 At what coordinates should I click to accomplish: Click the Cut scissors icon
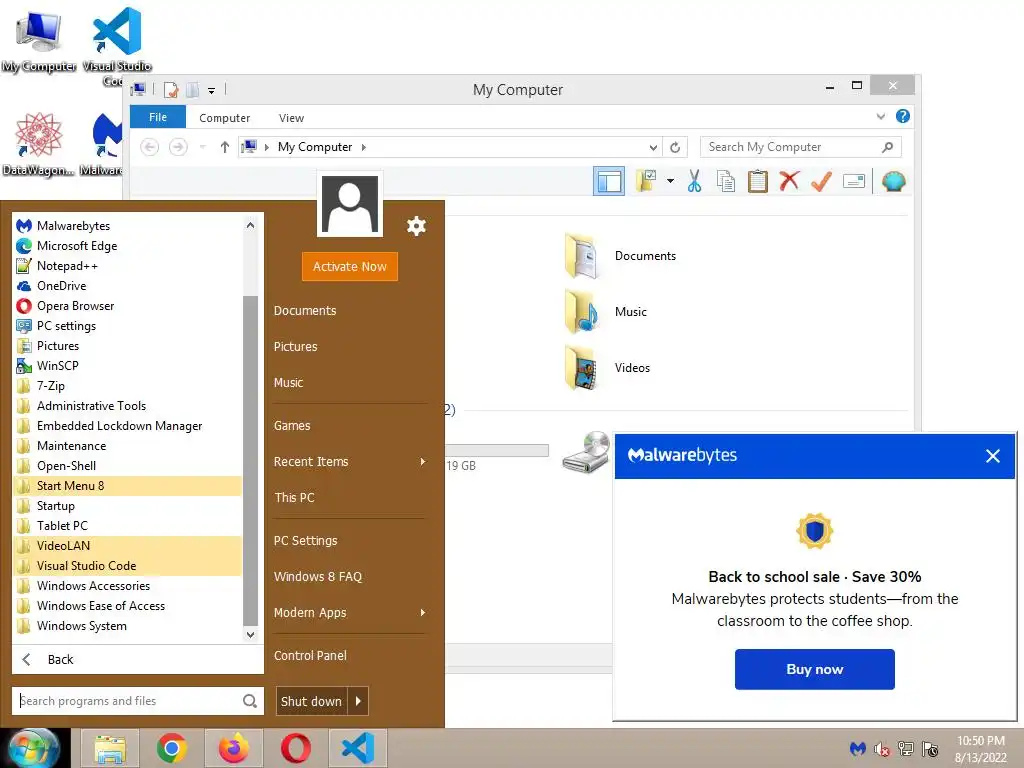tap(694, 182)
